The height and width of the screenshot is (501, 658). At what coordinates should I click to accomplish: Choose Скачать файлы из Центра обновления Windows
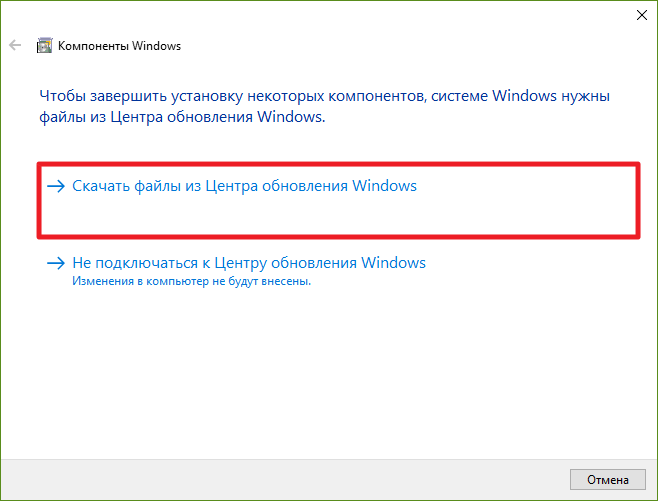click(x=244, y=186)
